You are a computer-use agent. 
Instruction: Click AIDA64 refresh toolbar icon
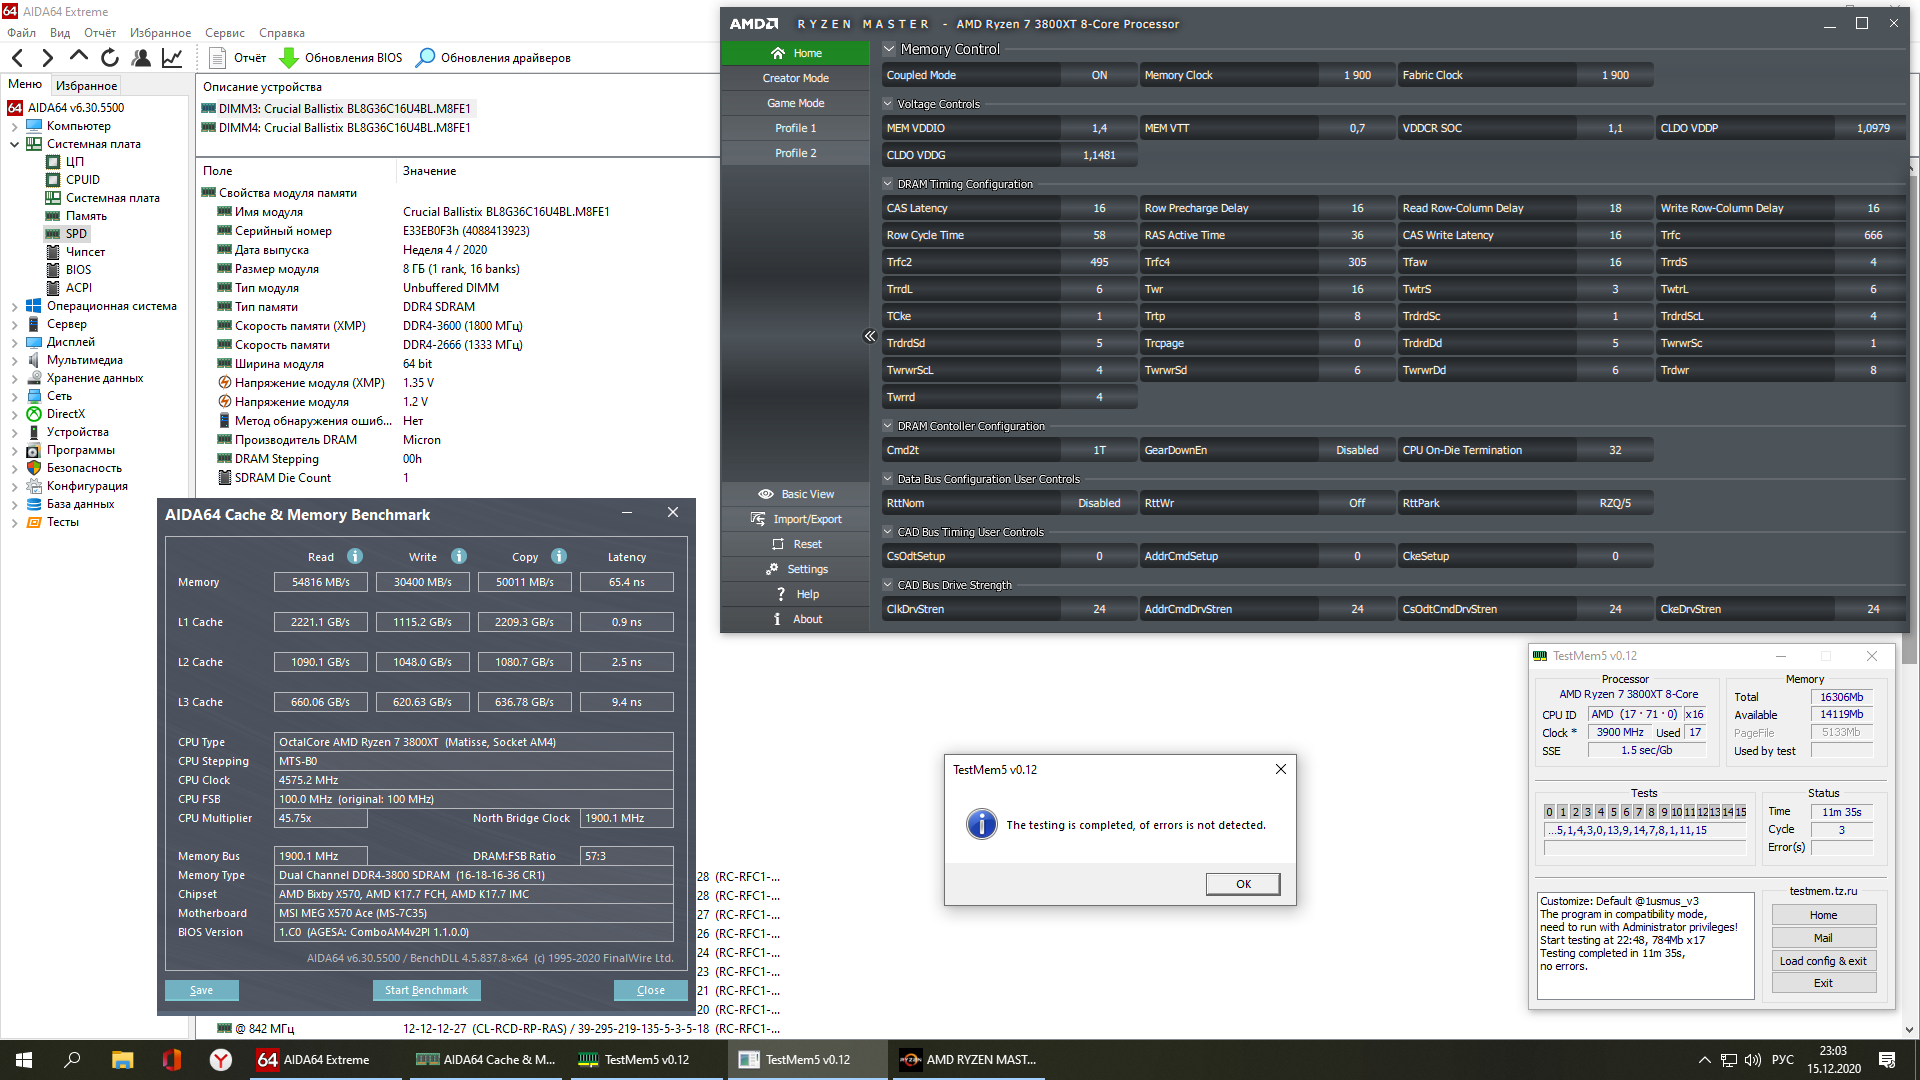110,58
